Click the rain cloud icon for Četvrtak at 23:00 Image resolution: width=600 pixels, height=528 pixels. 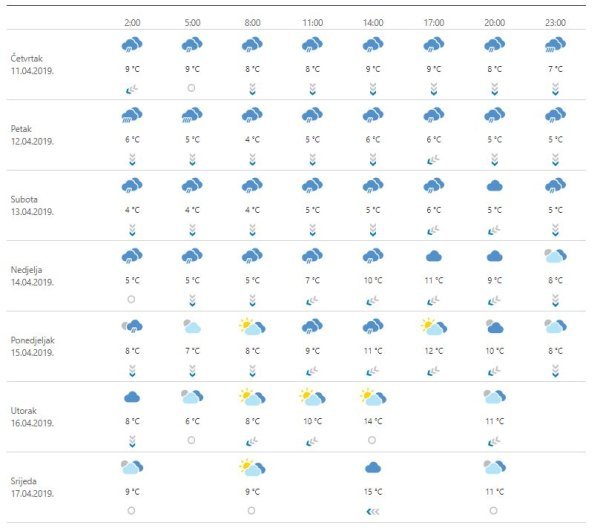coord(555,45)
